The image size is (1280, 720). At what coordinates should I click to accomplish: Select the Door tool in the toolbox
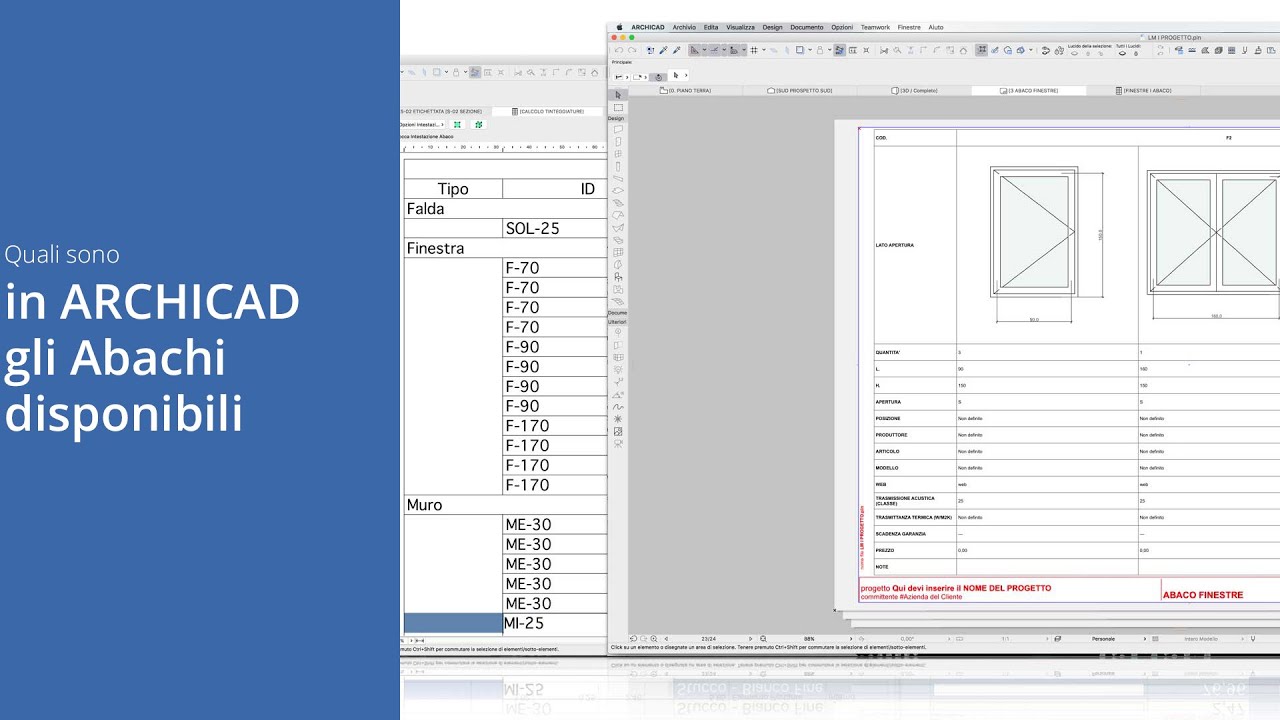(x=618, y=141)
